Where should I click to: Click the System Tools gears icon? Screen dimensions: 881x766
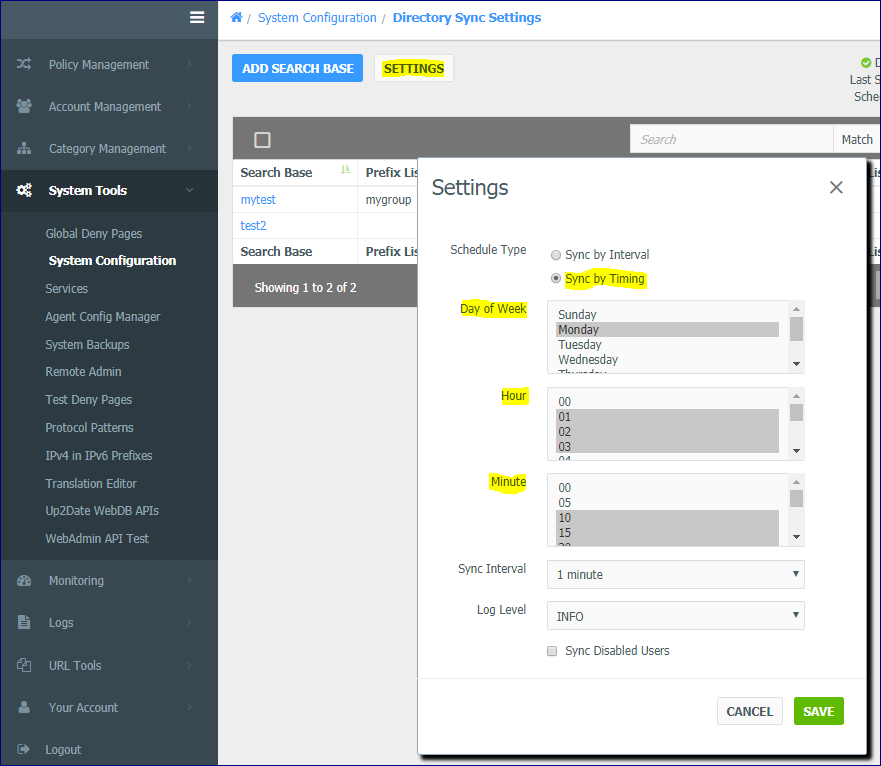24,190
